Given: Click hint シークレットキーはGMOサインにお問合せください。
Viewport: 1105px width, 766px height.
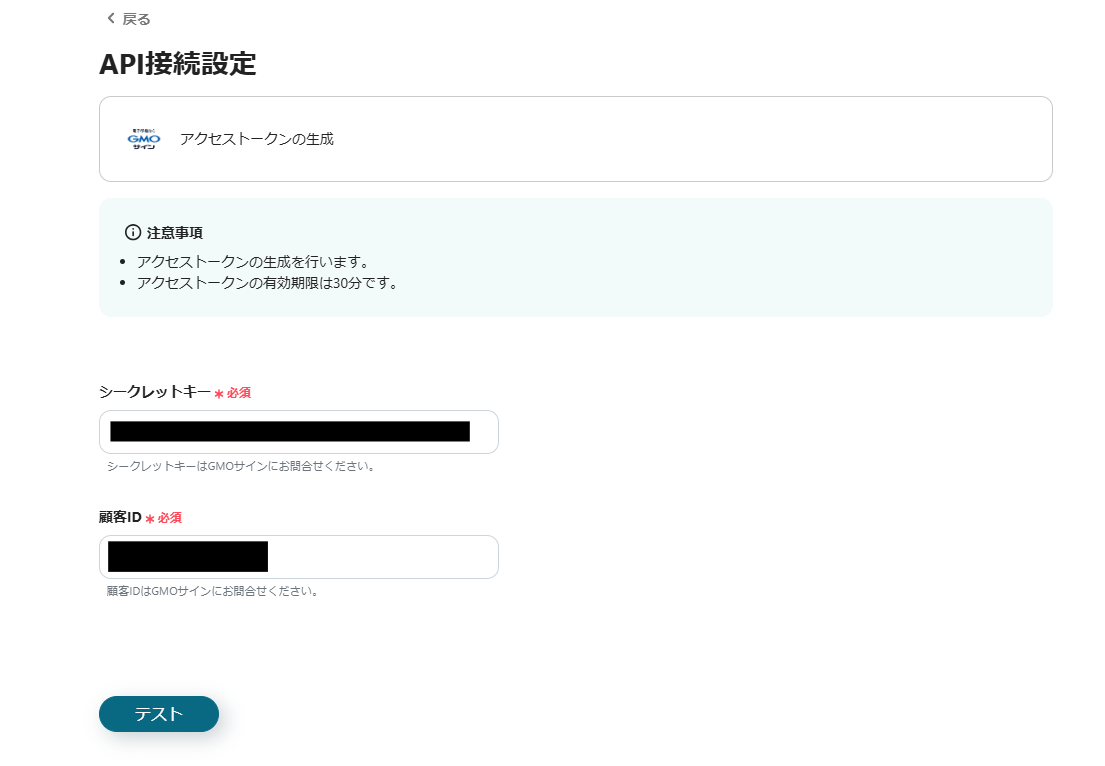Looking at the screenshot, I should point(242,466).
